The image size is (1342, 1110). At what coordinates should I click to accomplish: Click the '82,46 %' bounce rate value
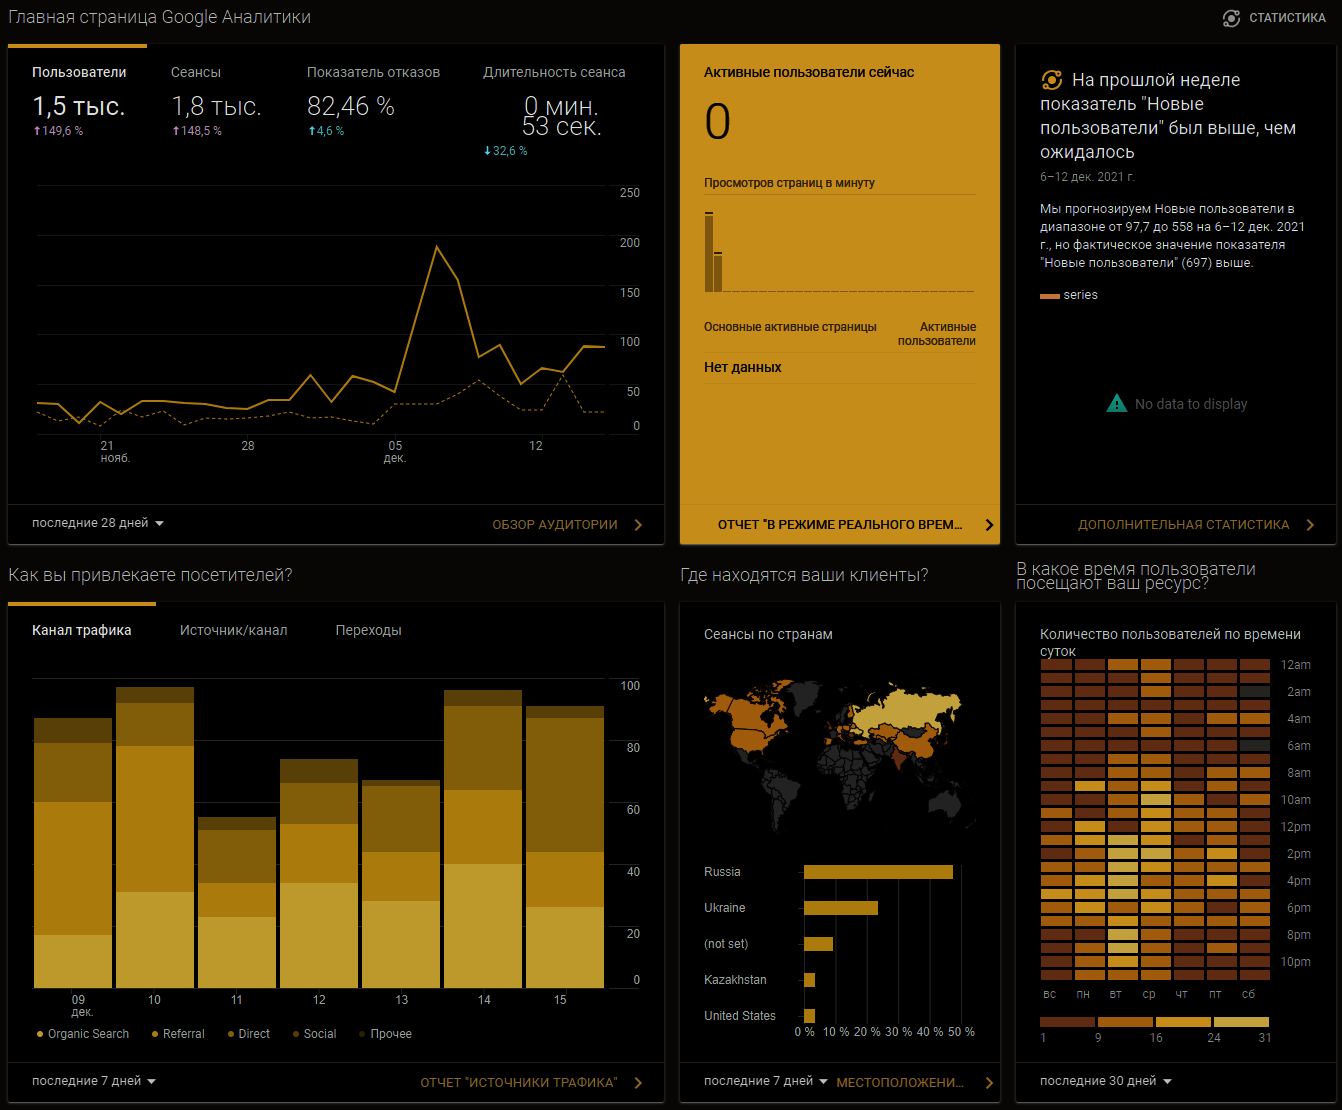(x=351, y=106)
